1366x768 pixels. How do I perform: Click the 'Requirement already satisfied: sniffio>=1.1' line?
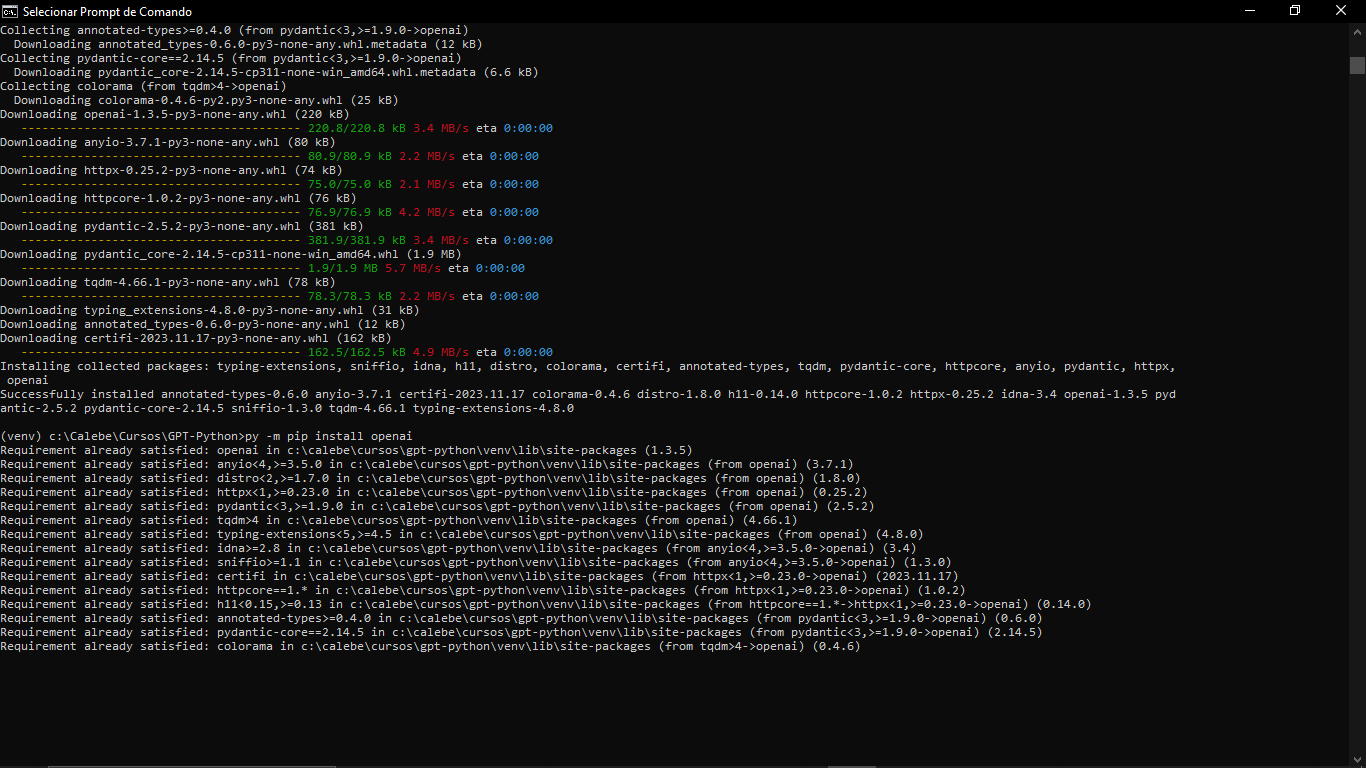pos(476,562)
